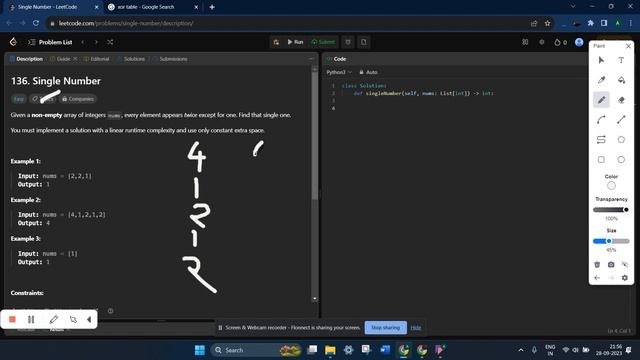Collapse the recorder toolbar arrow
This screenshot has width=640, height=360.
pyautogui.click(x=89, y=319)
